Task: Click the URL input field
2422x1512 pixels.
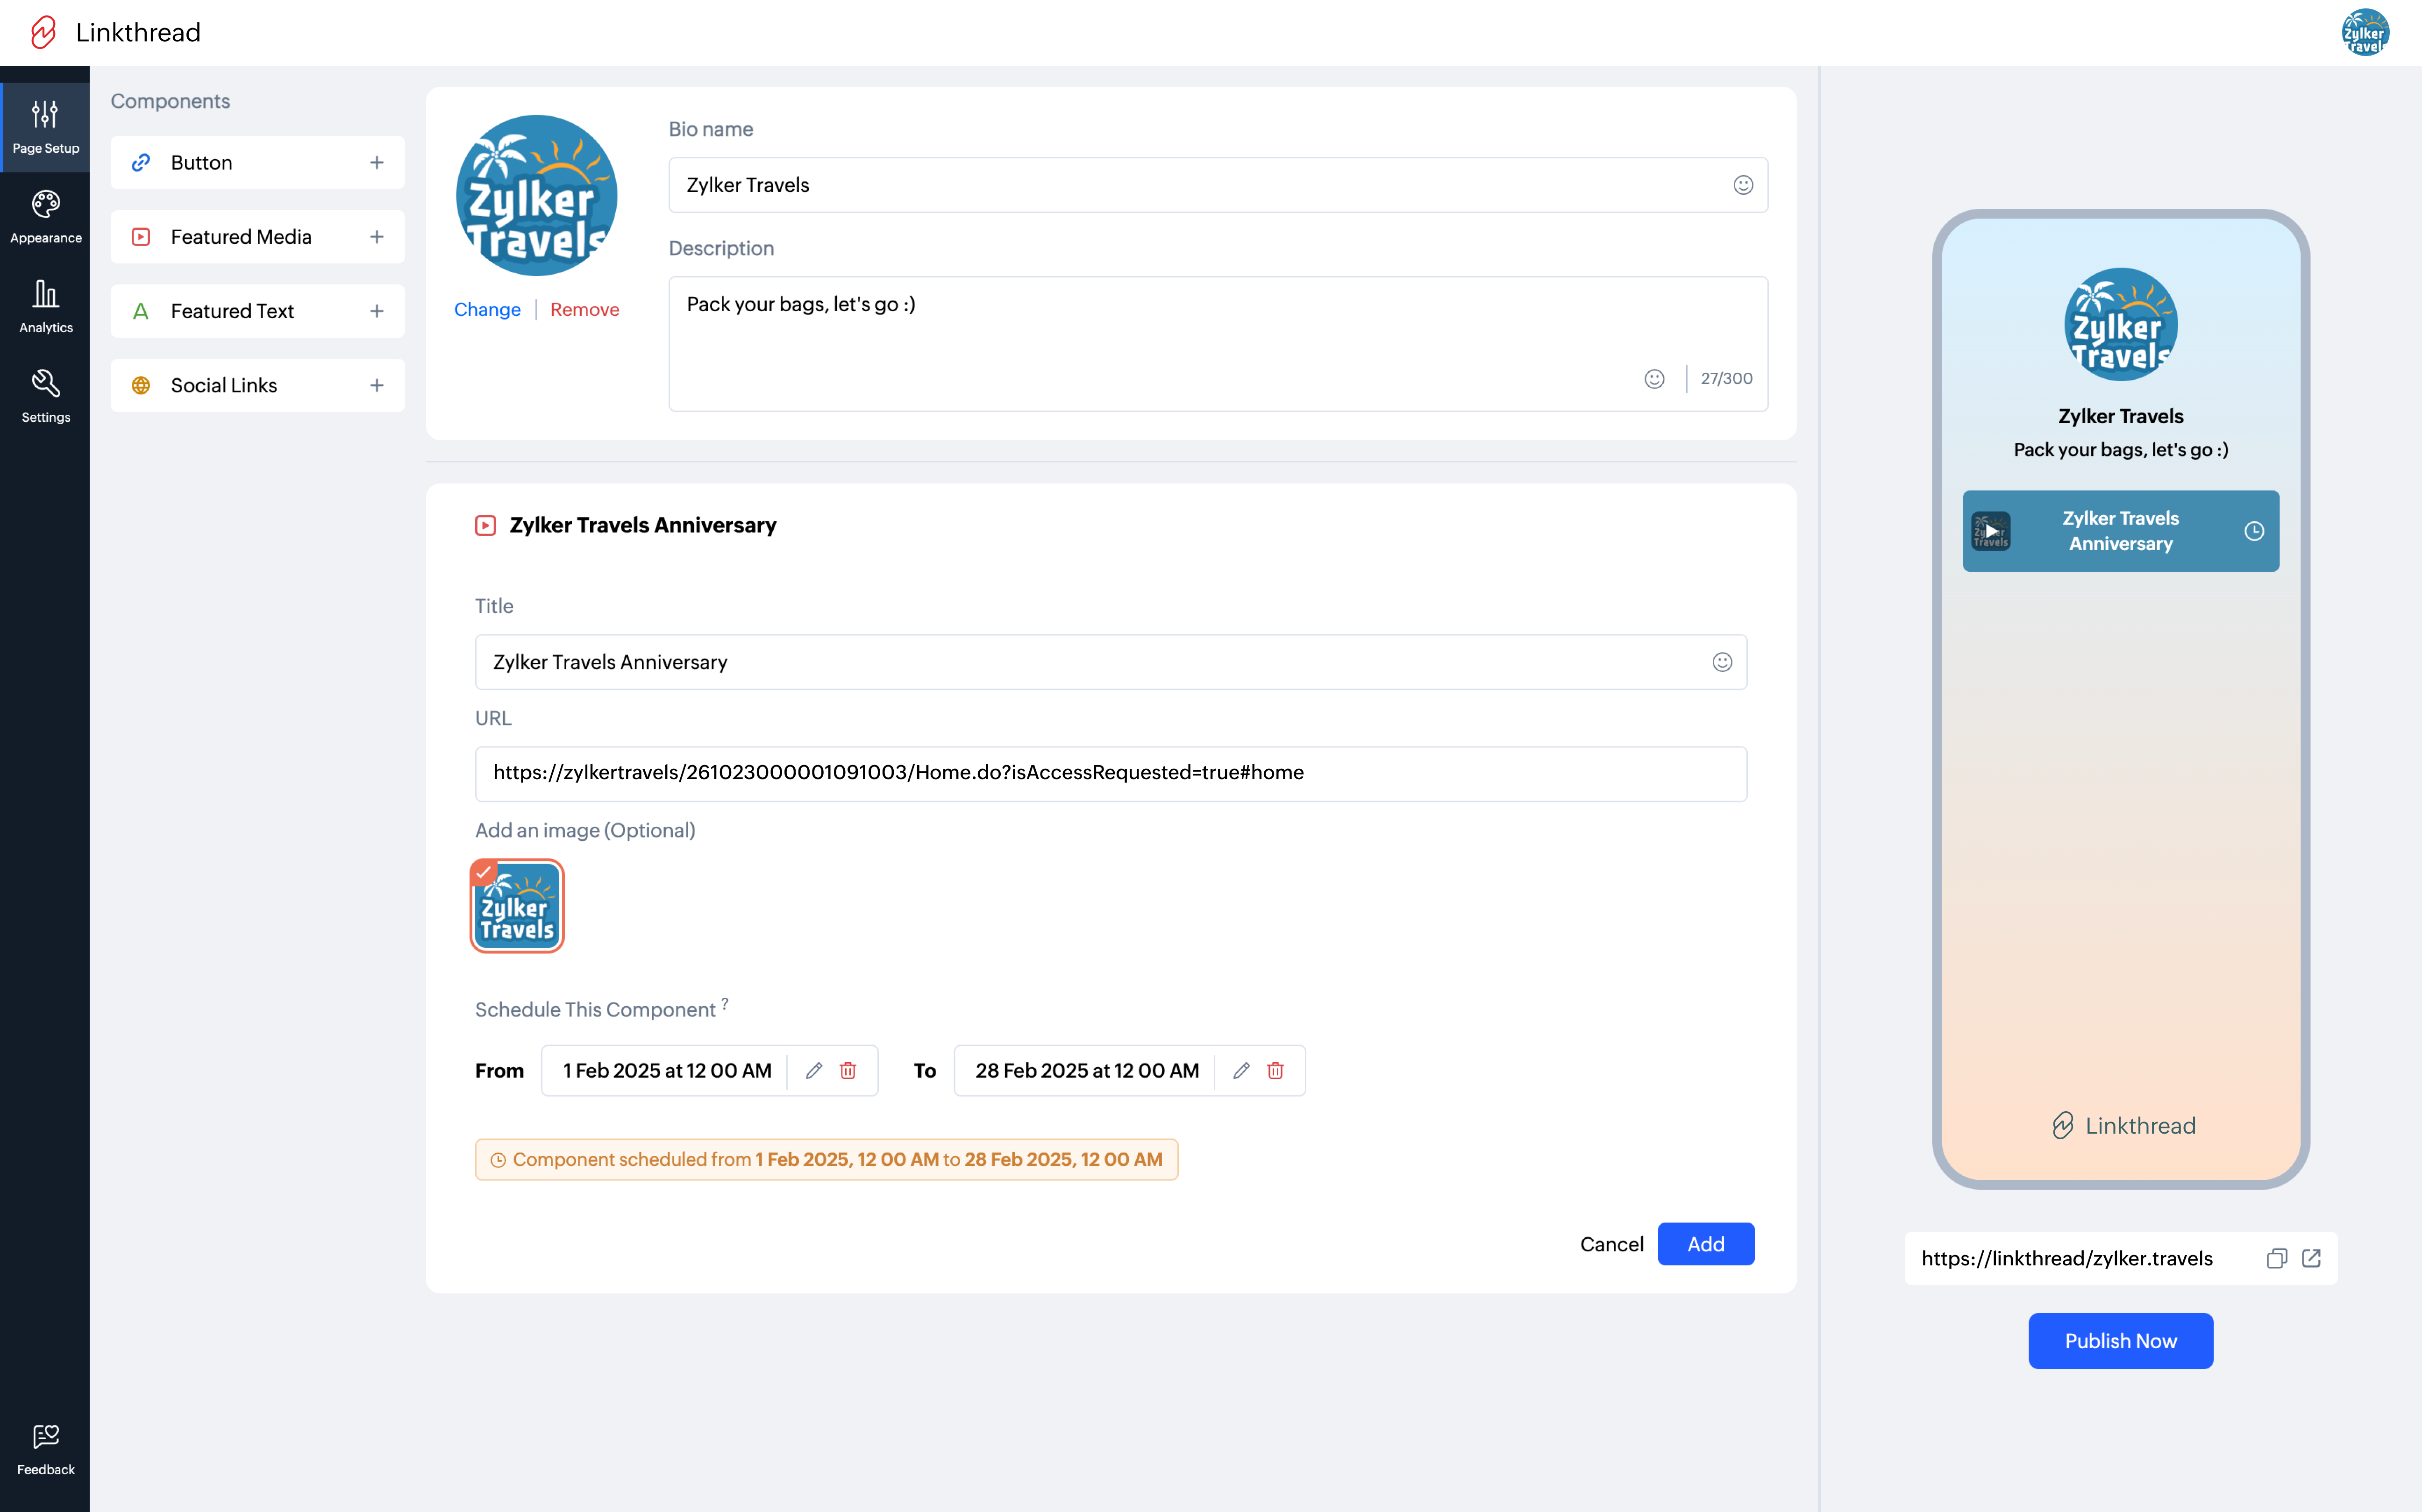Action: click(1110, 773)
